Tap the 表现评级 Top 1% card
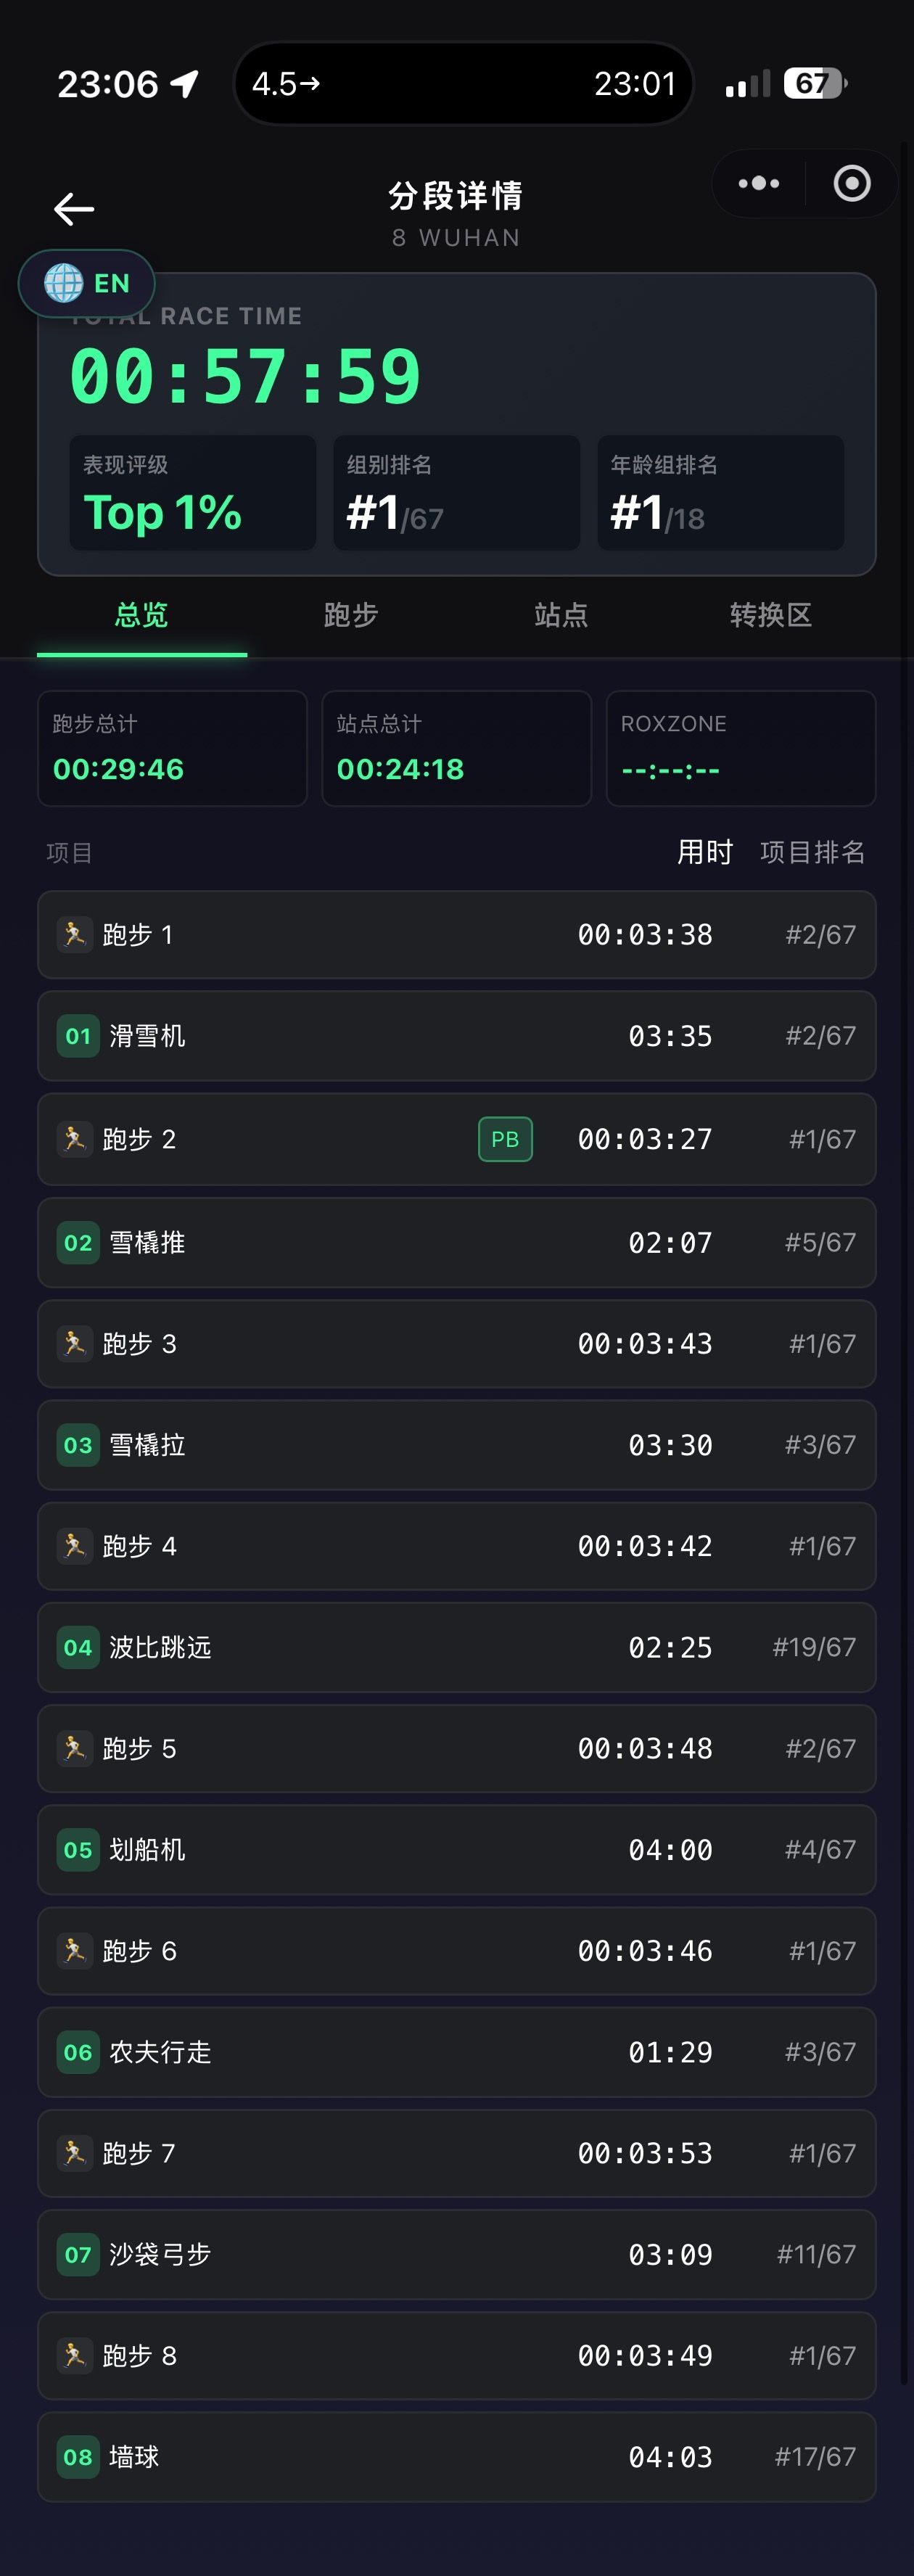 192,493
